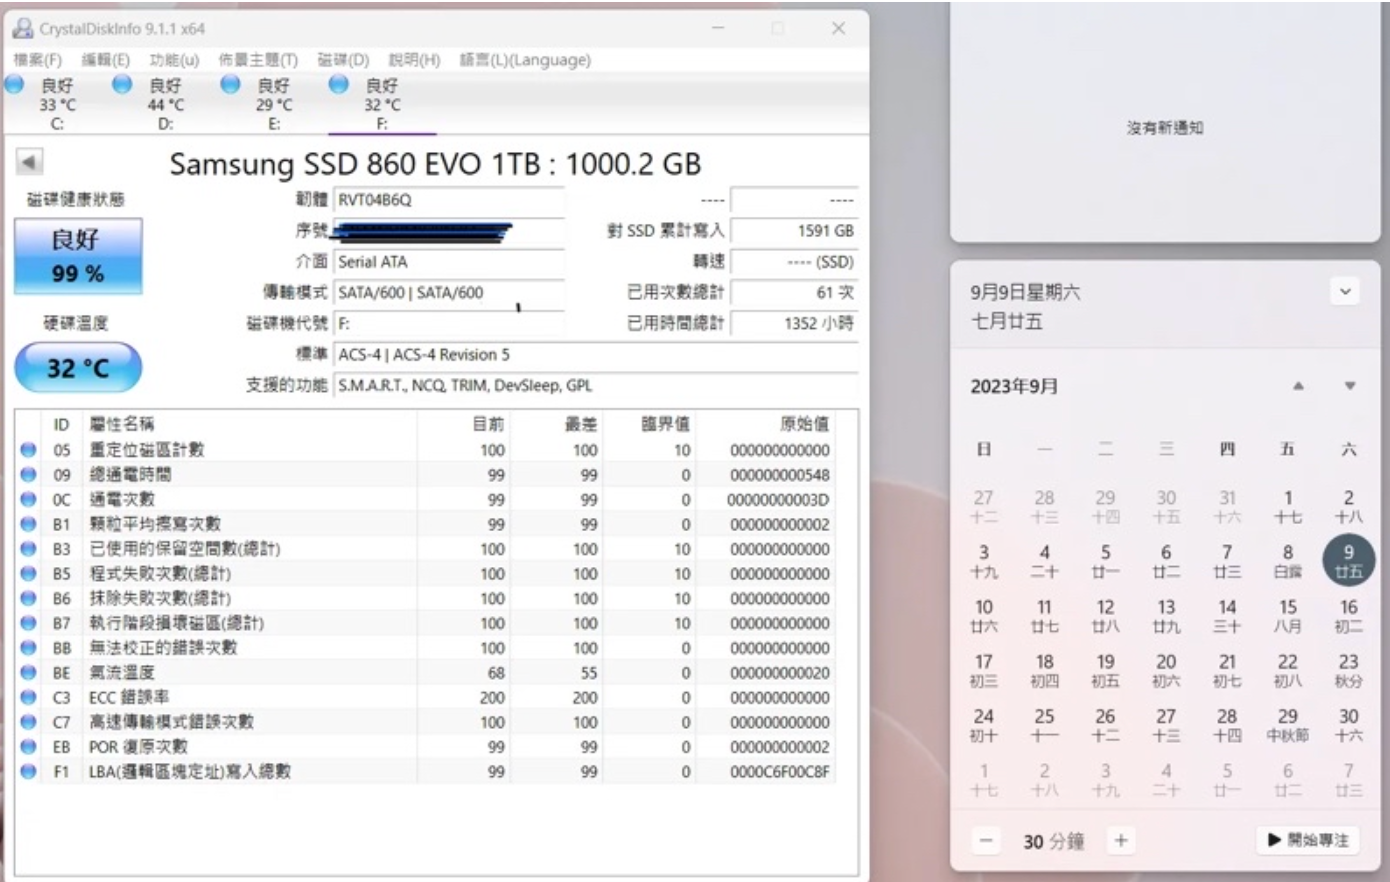
Task: Click status dot for attribute BE
Action: (28, 672)
